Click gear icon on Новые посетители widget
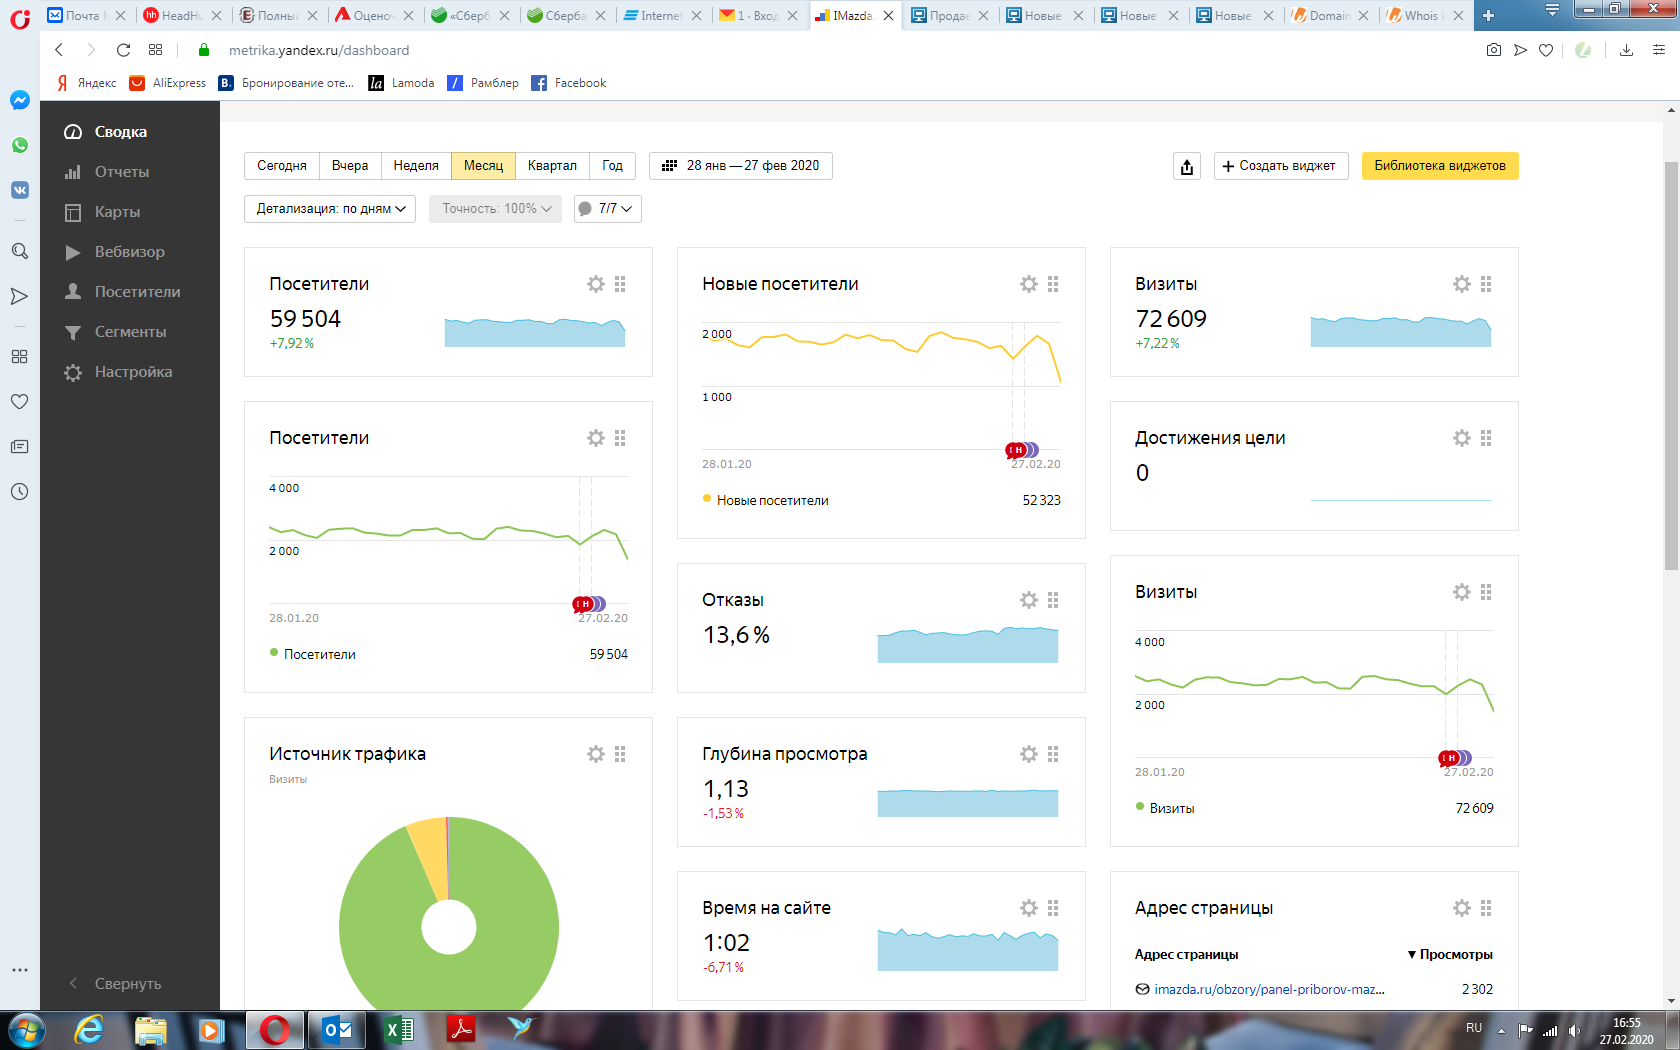Screen dimensions: 1680x1050 pyautogui.click(x=1028, y=284)
